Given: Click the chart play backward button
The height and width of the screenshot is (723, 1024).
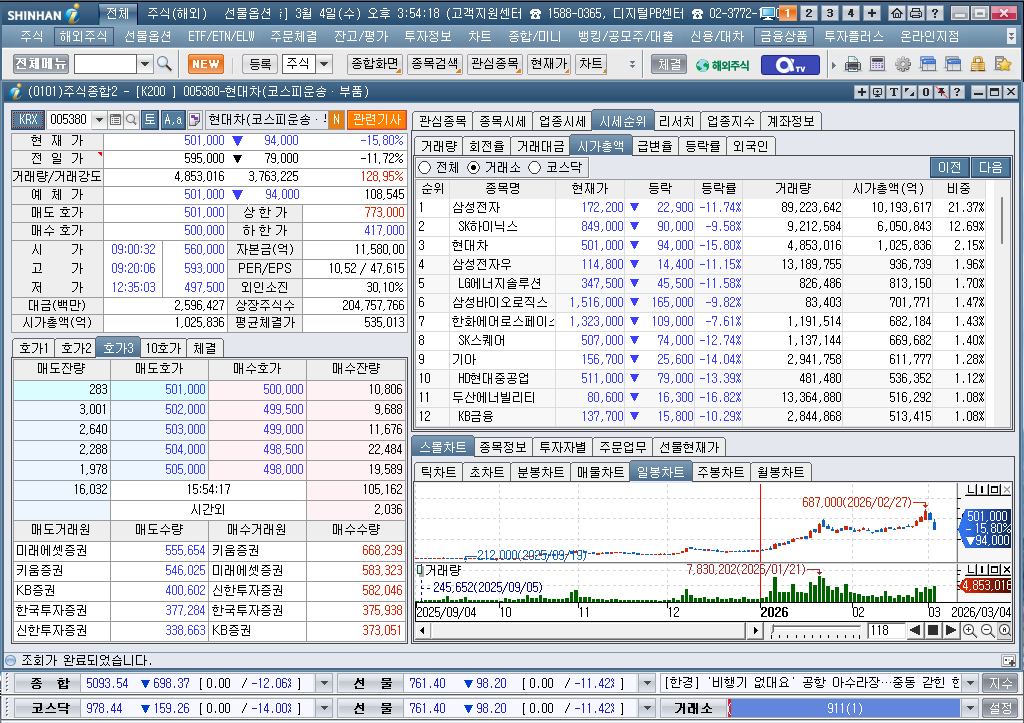Looking at the screenshot, I should (915, 630).
